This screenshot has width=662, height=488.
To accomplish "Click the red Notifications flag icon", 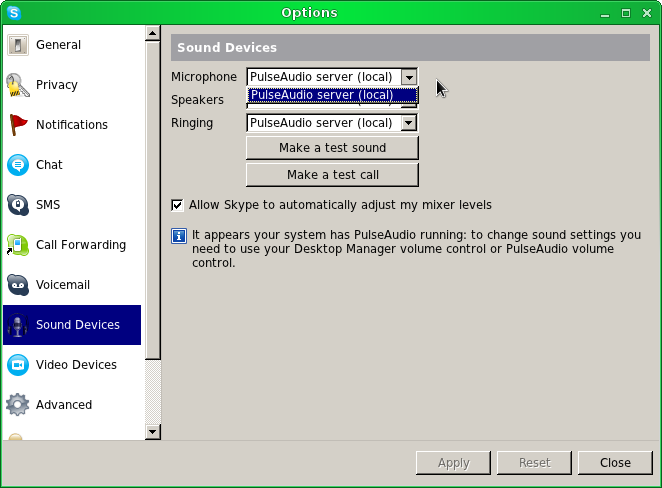I will [18, 125].
